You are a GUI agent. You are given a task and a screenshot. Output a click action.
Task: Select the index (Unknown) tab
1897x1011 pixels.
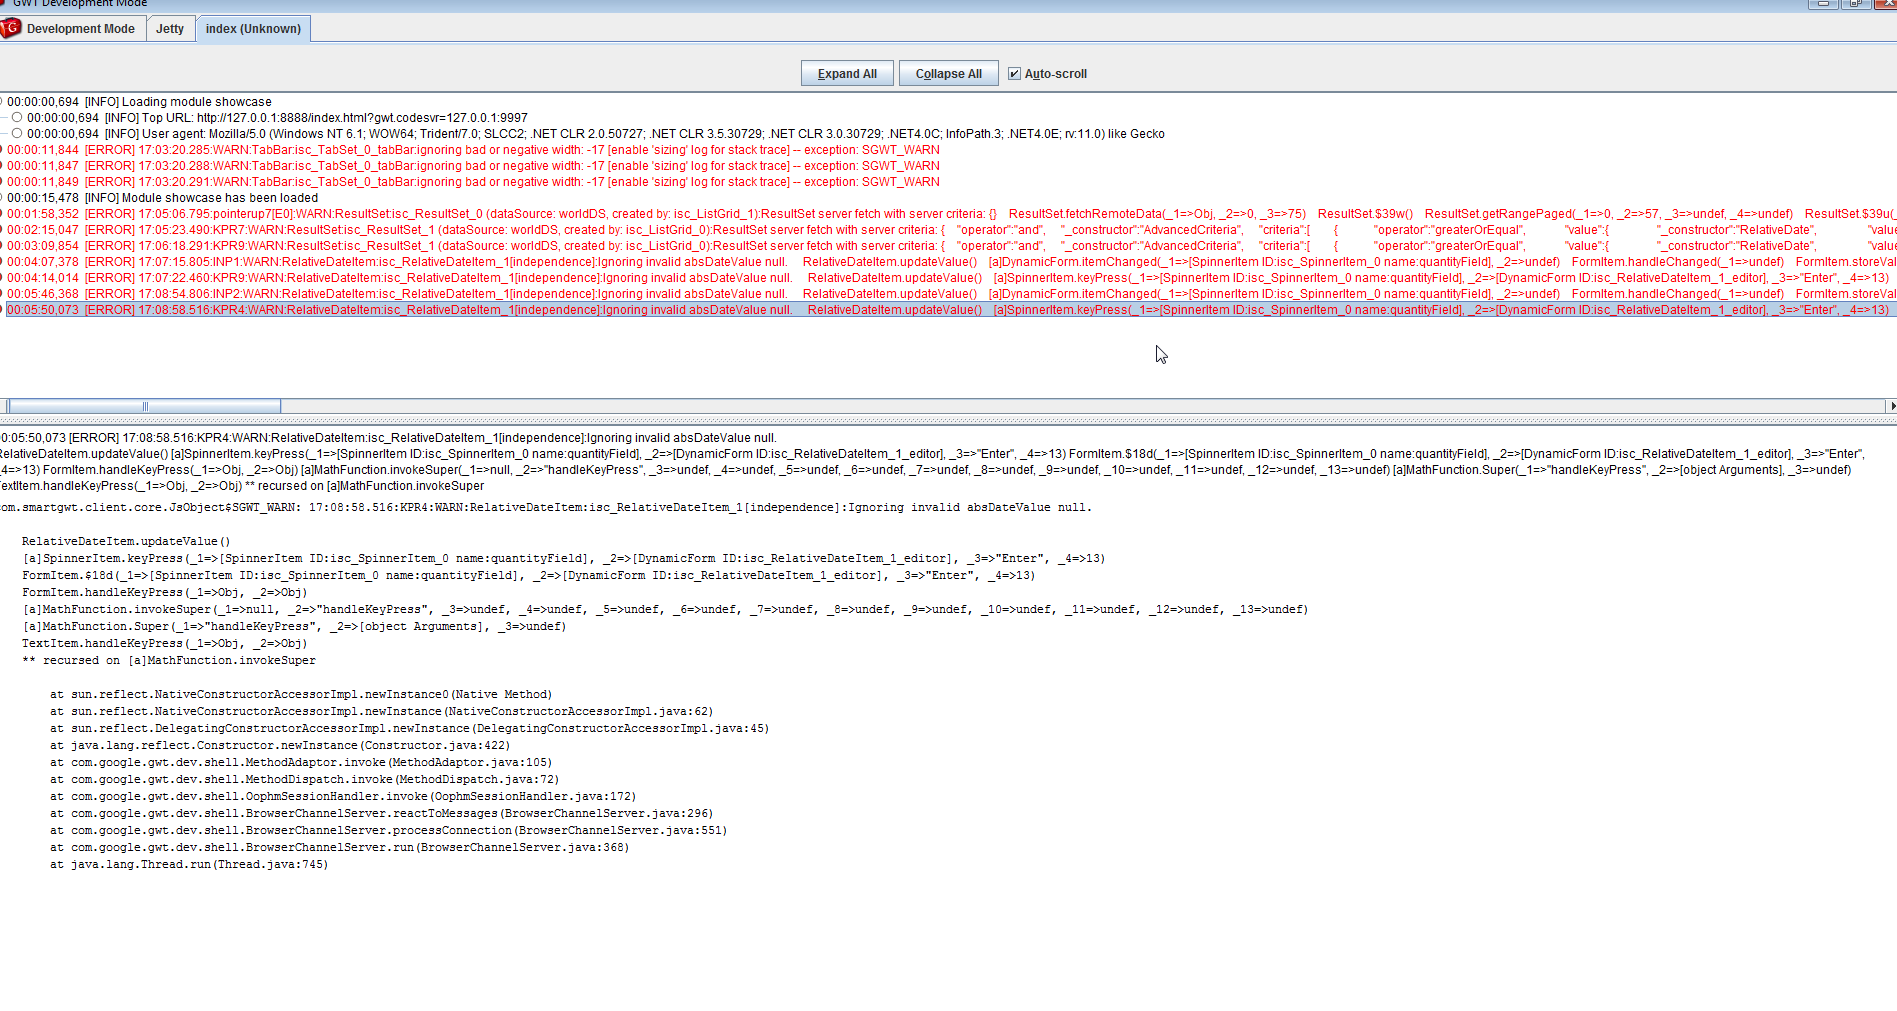[253, 29]
